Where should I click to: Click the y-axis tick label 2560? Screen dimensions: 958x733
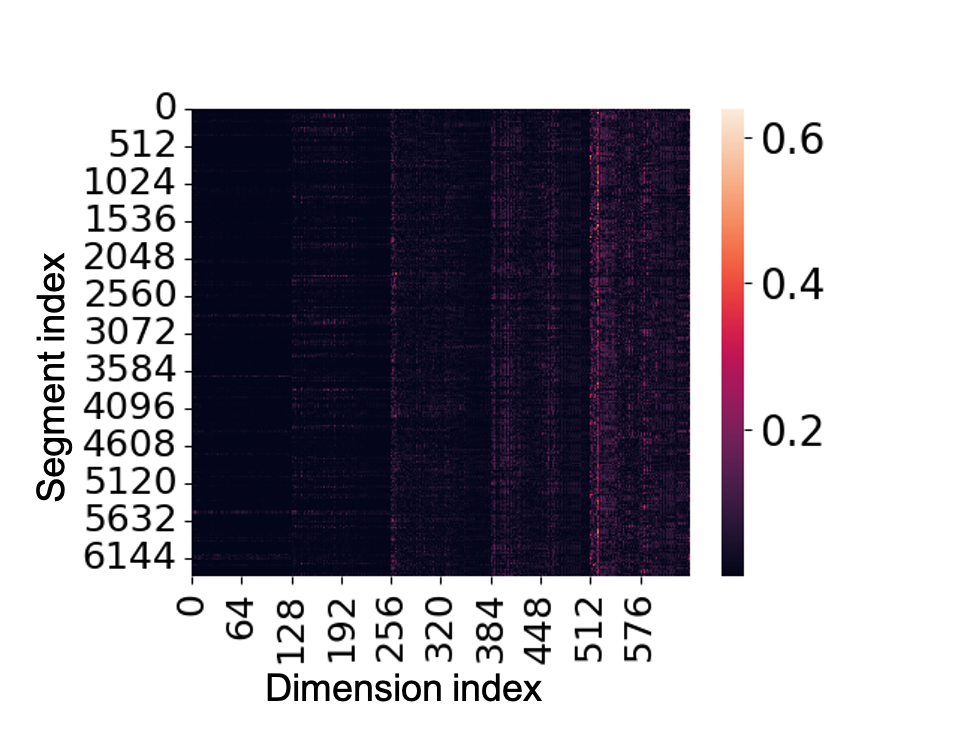click(130, 295)
